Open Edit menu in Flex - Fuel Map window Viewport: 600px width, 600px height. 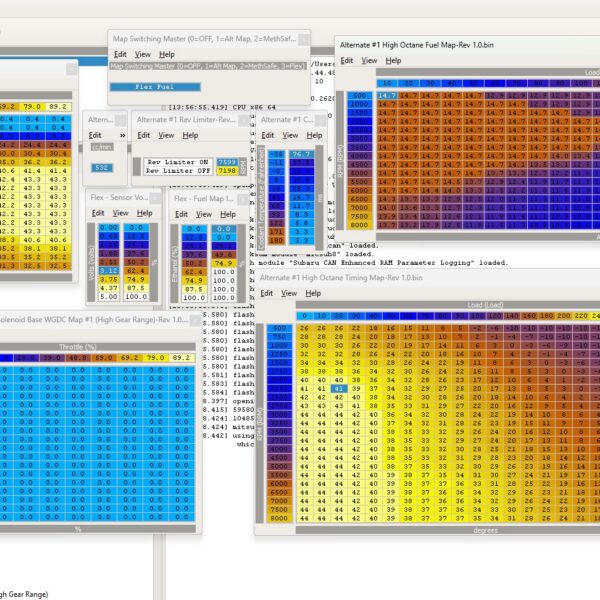click(181, 214)
